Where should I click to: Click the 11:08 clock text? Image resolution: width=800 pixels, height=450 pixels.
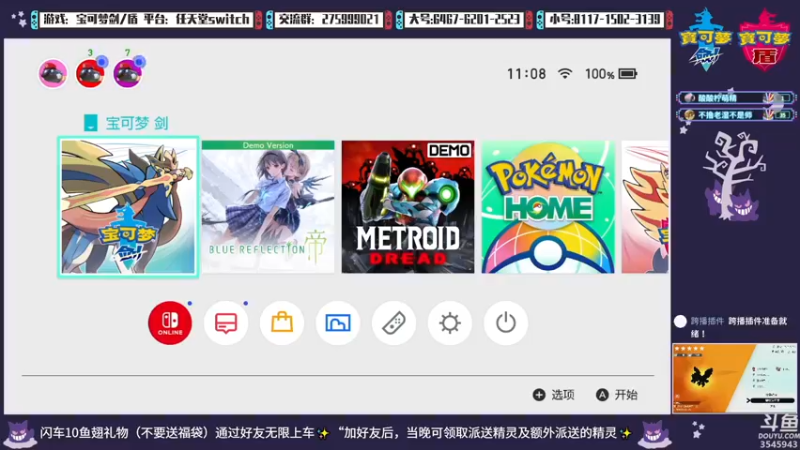[x=526, y=74]
